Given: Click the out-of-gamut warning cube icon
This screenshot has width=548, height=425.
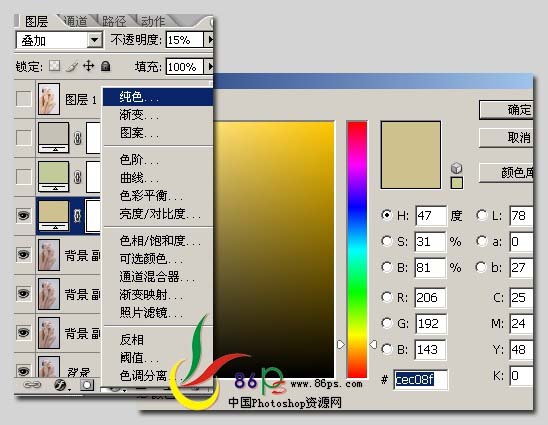Looking at the screenshot, I should point(456,168).
